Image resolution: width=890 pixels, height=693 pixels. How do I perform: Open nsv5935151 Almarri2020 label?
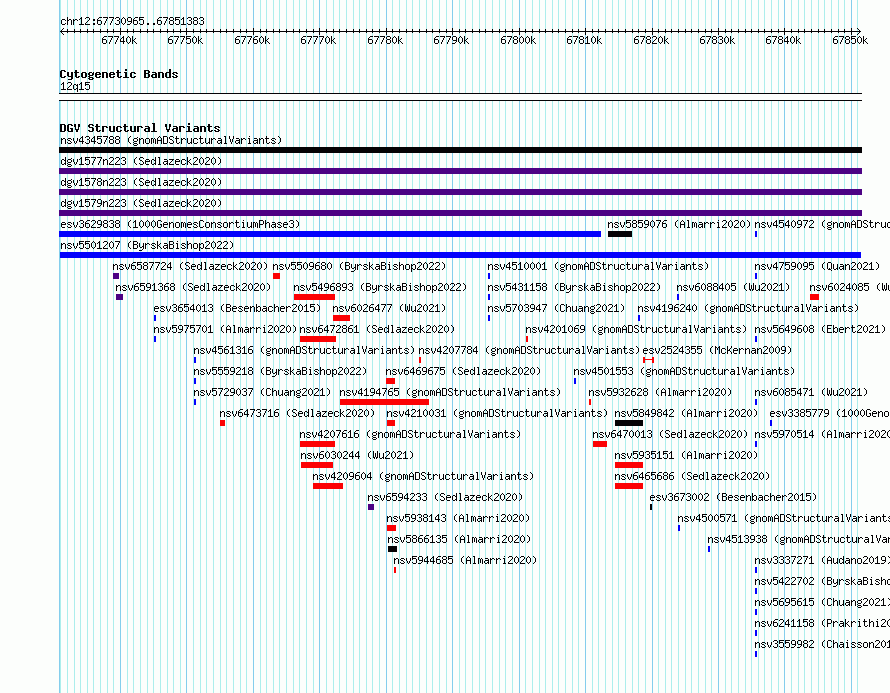pos(686,455)
